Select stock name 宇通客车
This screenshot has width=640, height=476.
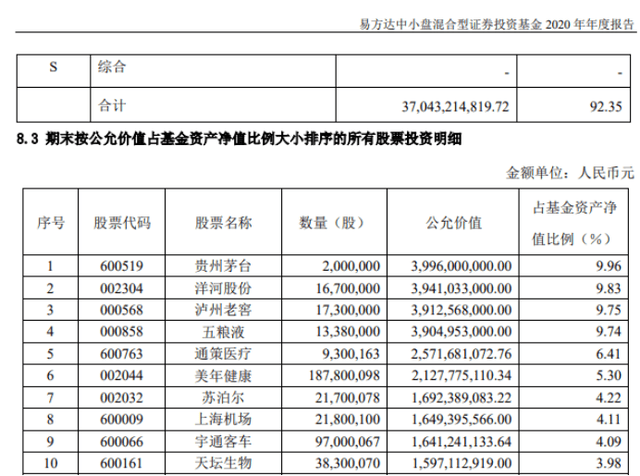(223, 442)
